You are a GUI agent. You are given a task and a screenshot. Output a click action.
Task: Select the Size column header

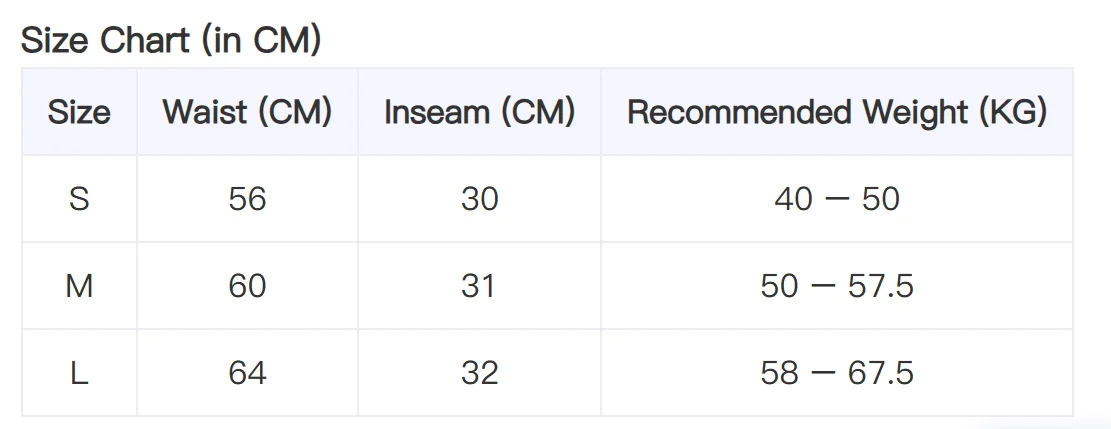[79, 112]
